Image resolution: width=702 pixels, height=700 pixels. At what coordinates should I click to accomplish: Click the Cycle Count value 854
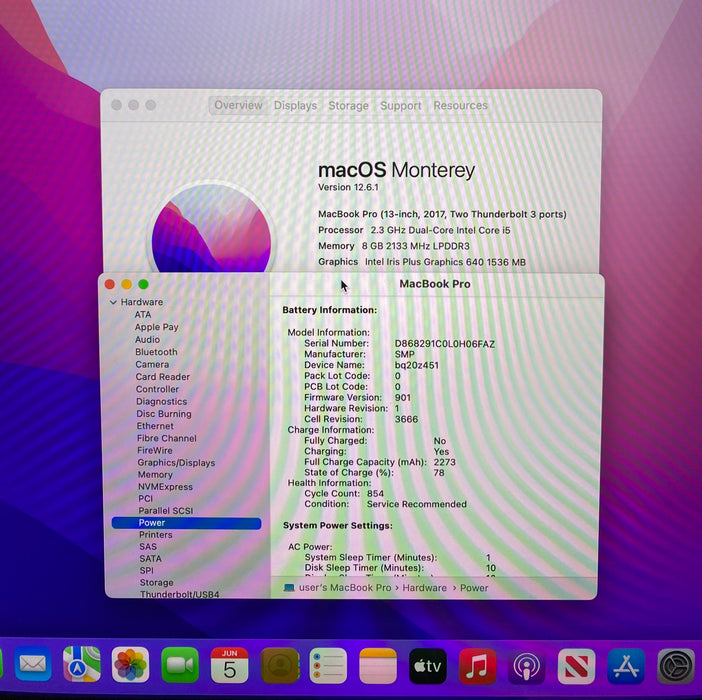click(375, 493)
